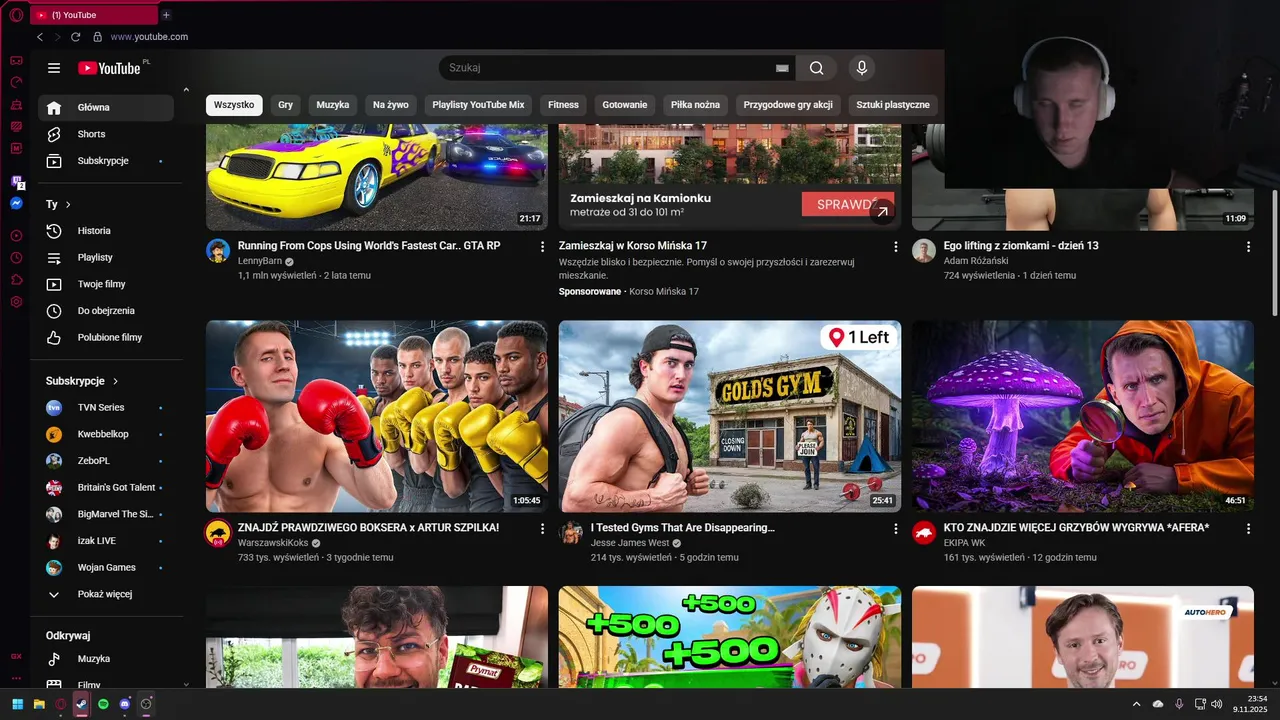Select the Gotowanie filter chip
This screenshot has height=720, width=1280.
tap(625, 105)
